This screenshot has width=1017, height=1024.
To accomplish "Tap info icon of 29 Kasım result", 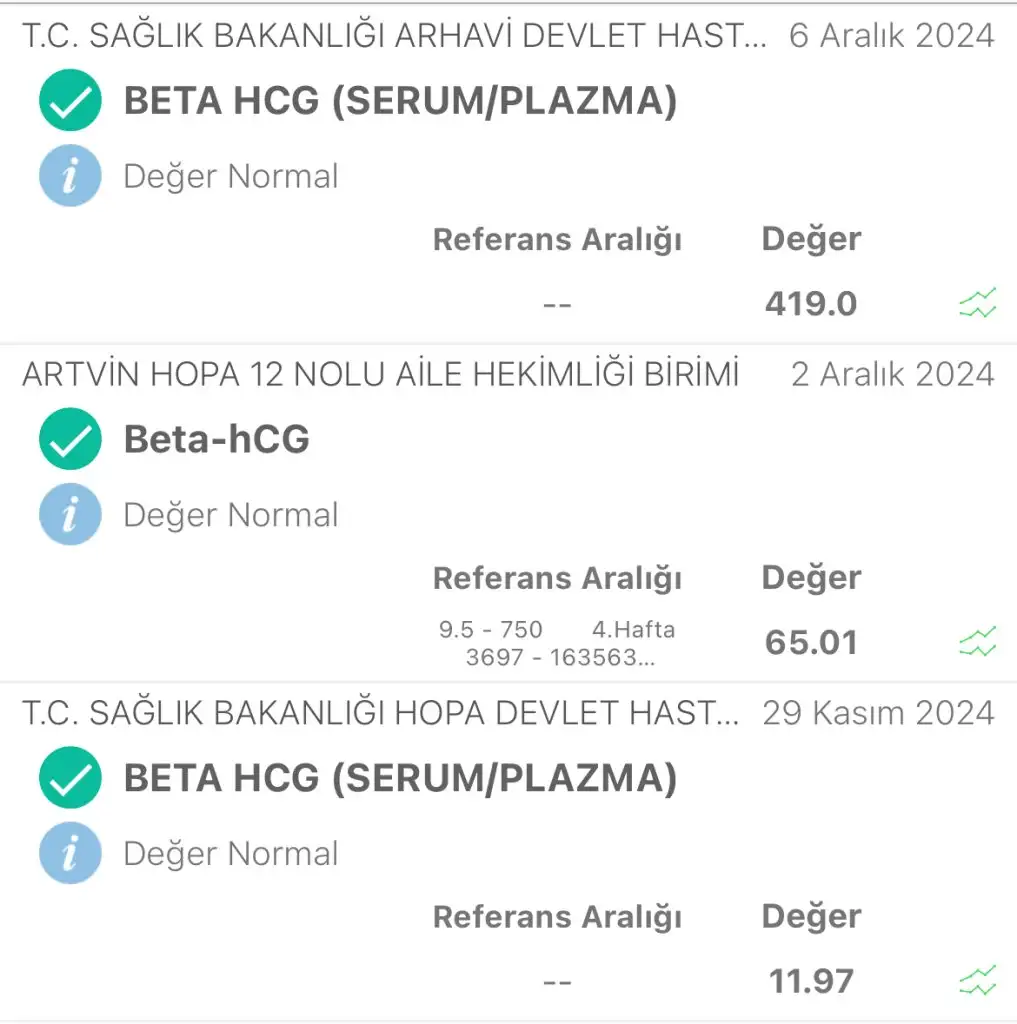I will tap(70, 853).
